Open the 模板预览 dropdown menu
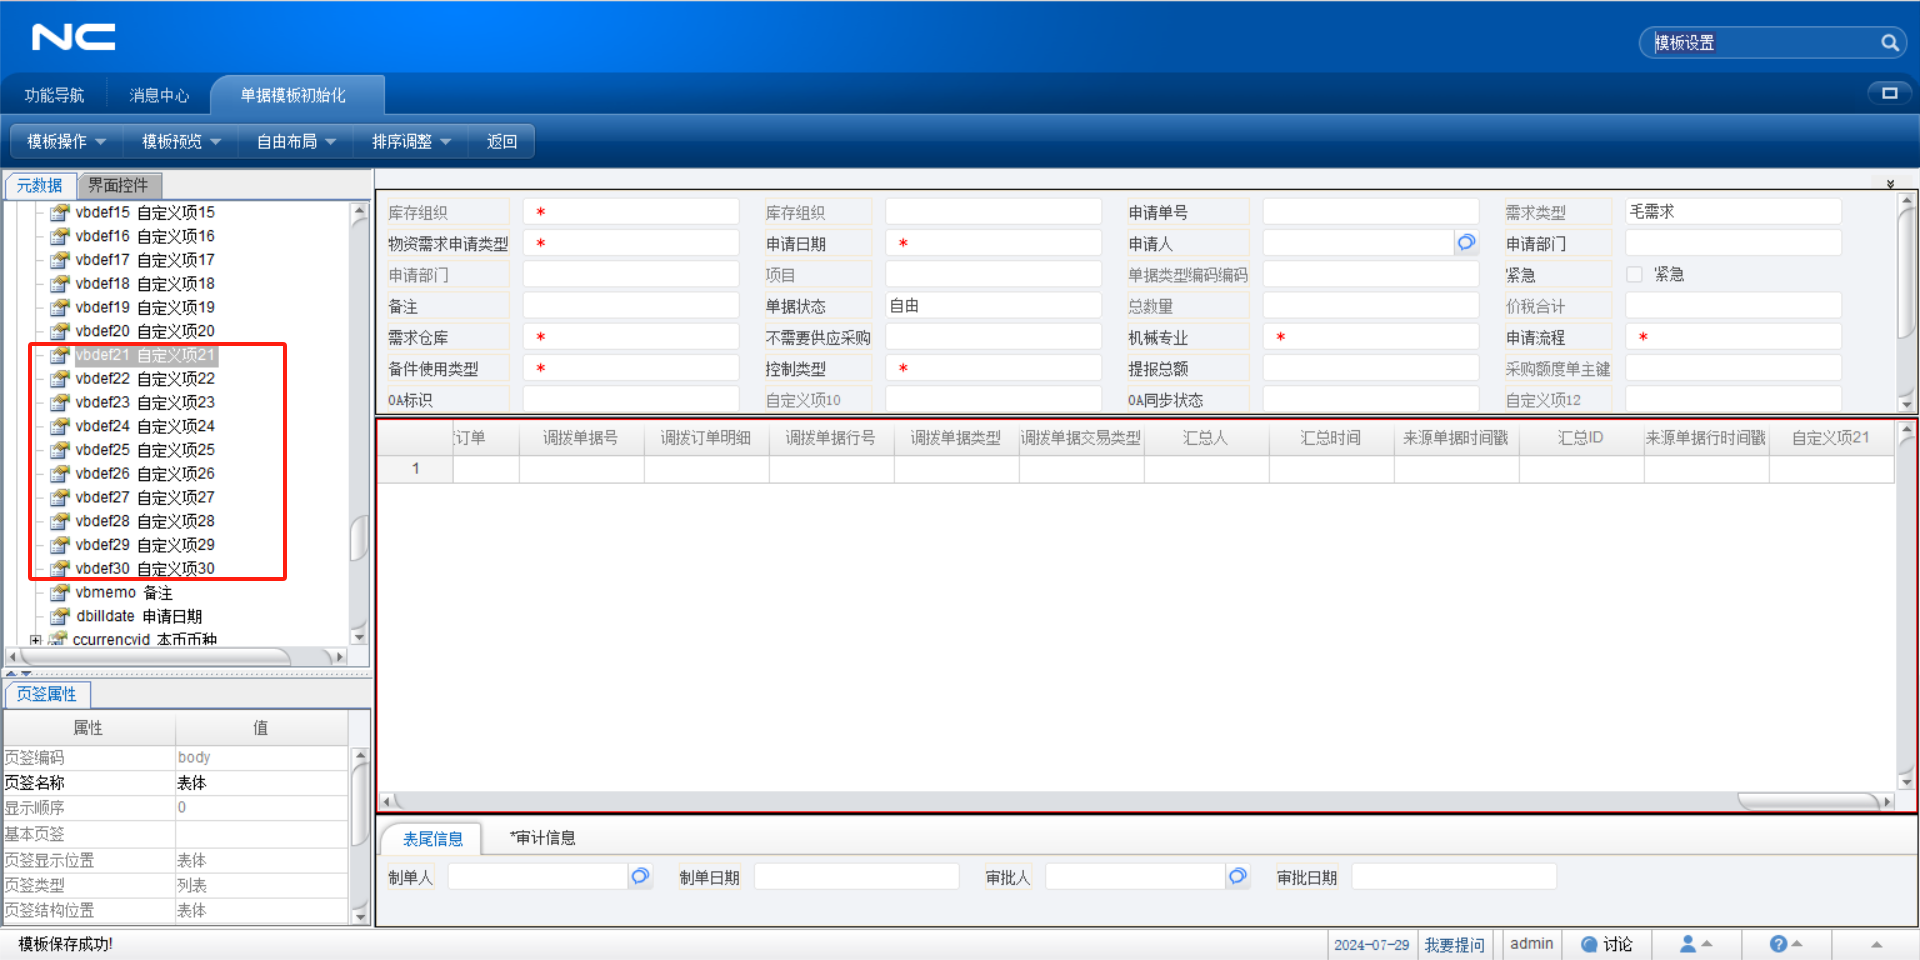This screenshot has width=1920, height=960. (181, 141)
